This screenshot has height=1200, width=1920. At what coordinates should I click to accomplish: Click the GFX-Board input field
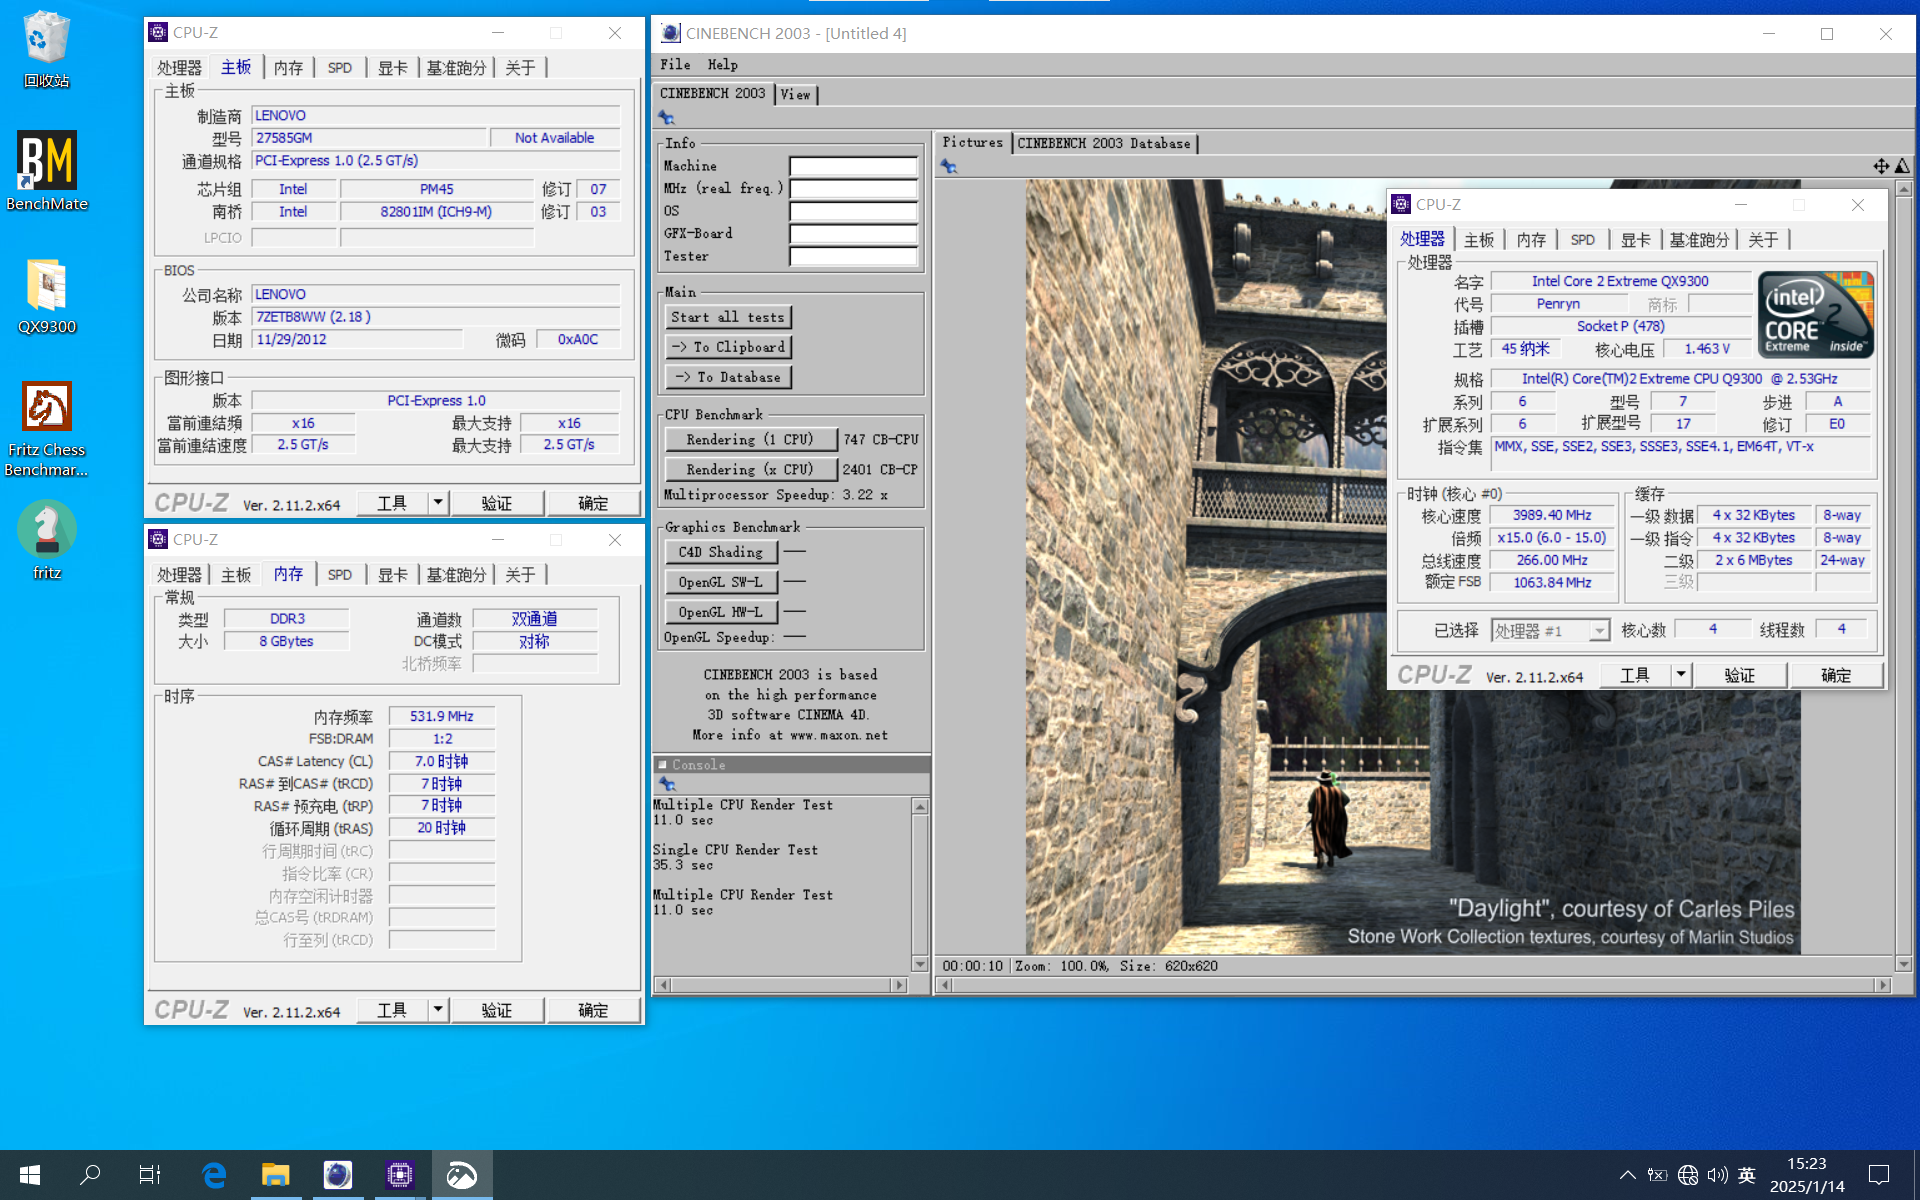point(854,233)
